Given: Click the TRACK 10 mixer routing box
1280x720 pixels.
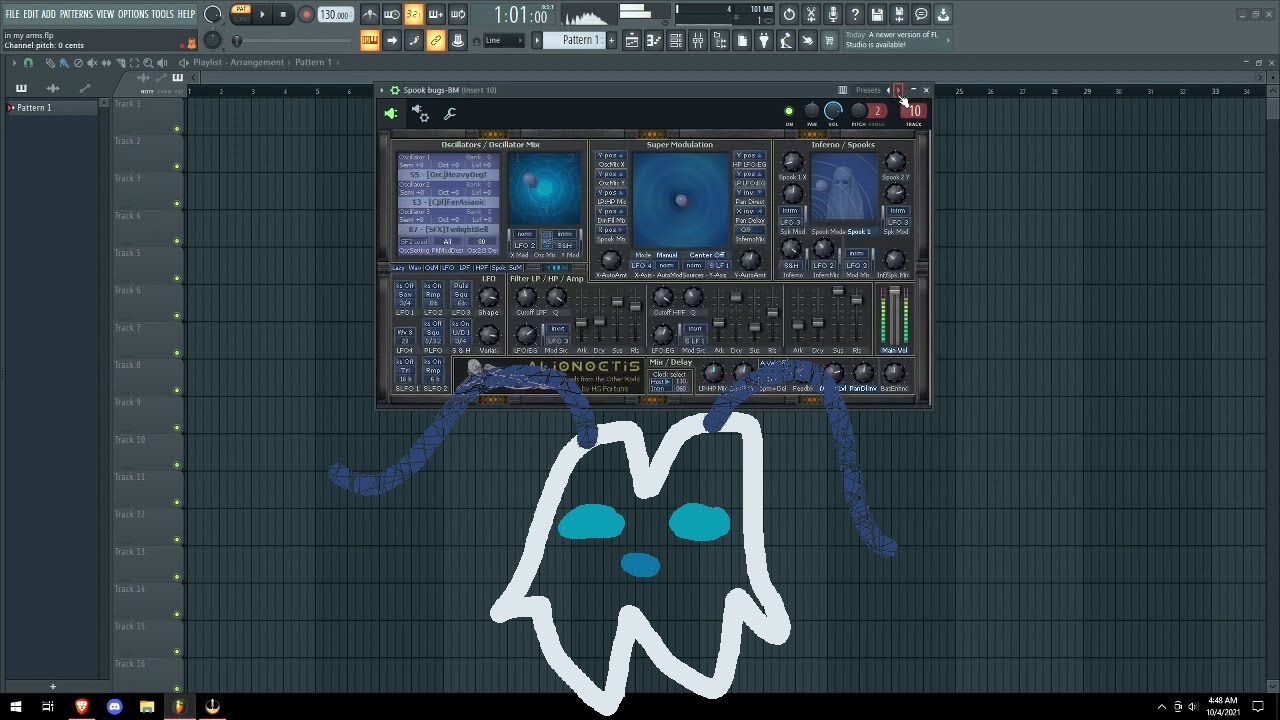Looking at the screenshot, I should (914, 111).
